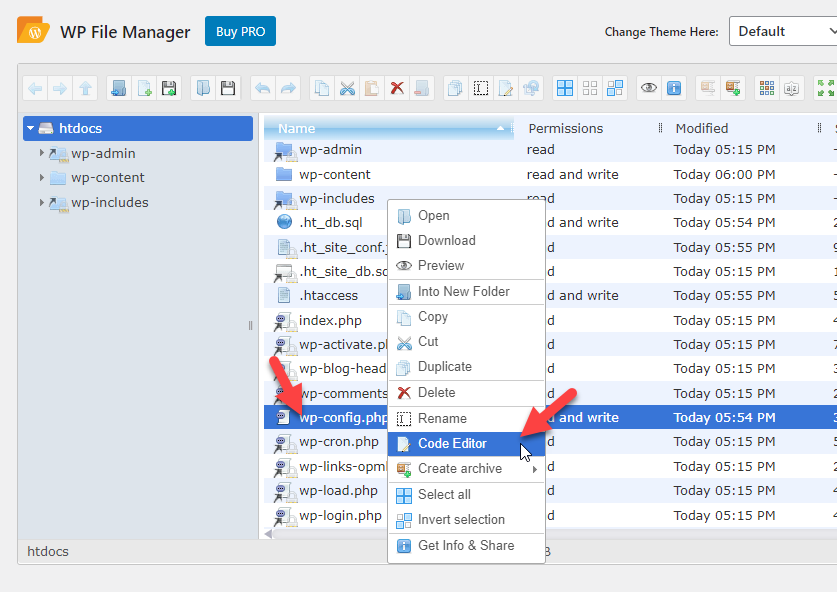The height and width of the screenshot is (592, 837).
Task: Click the Forward navigation arrow in toolbar
Action: tap(60, 88)
